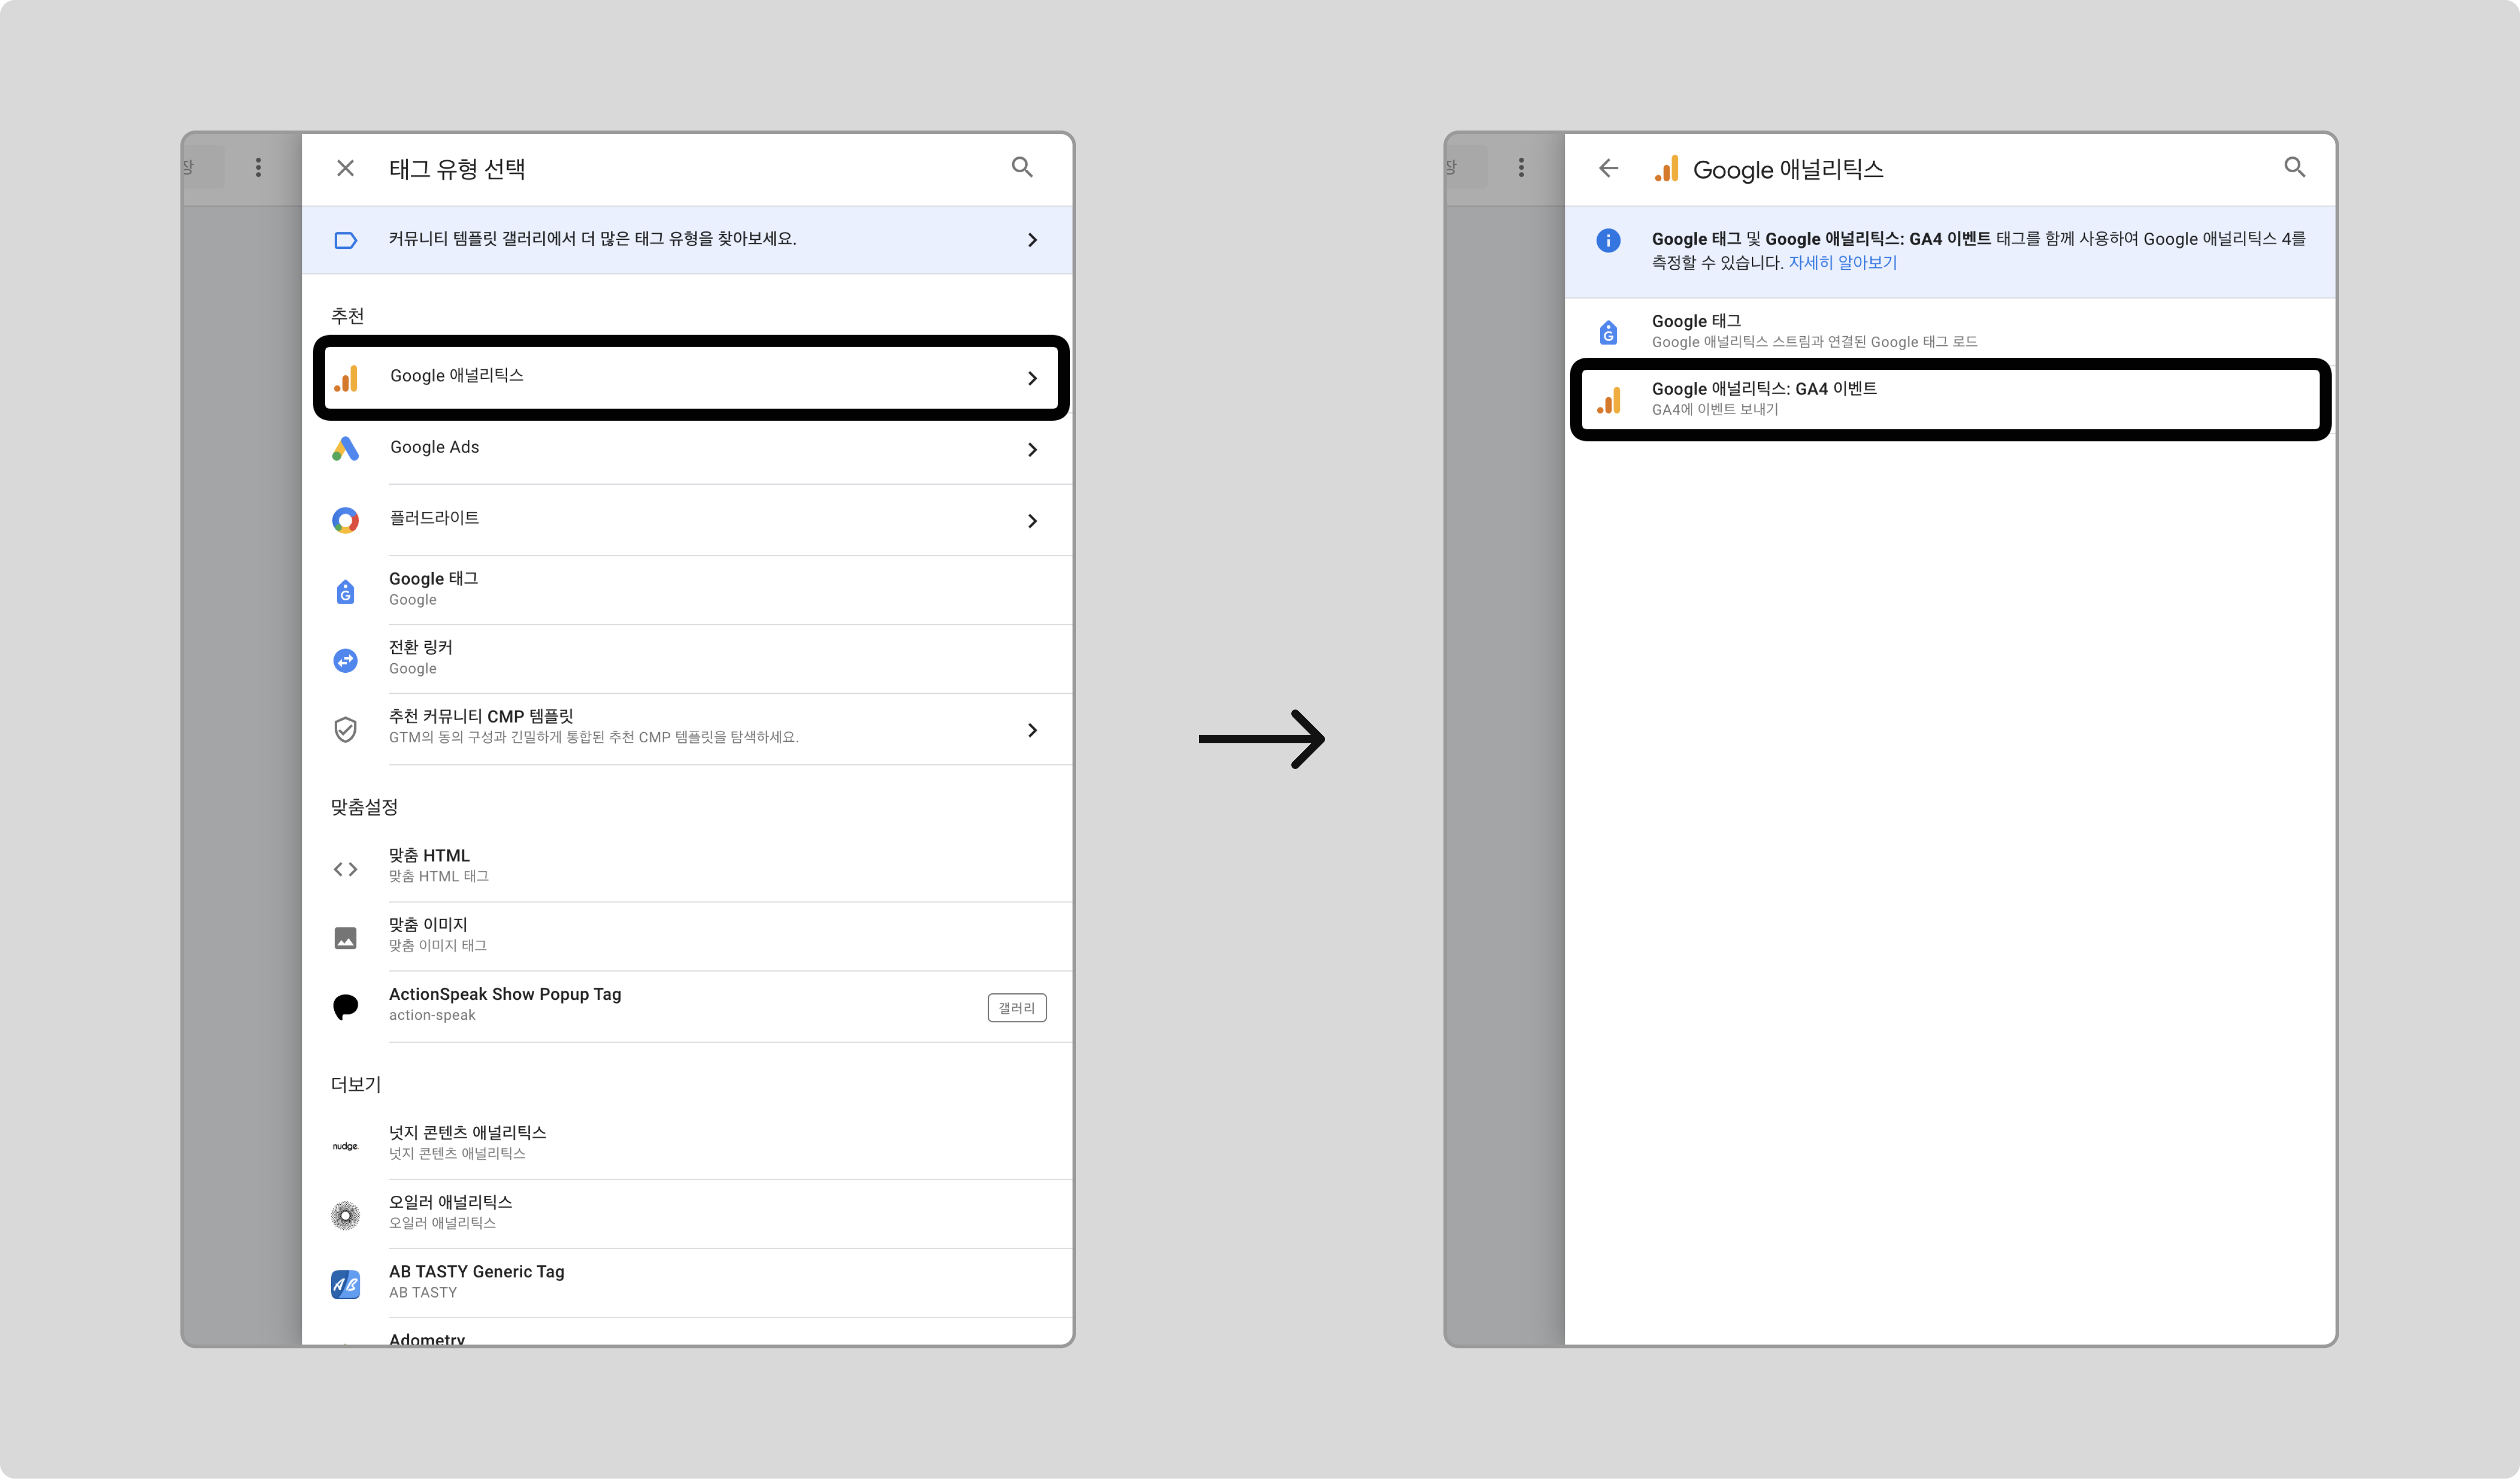Click 추천 커뮤니티 CMP 템플릿 label

pyautogui.click(x=481, y=716)
